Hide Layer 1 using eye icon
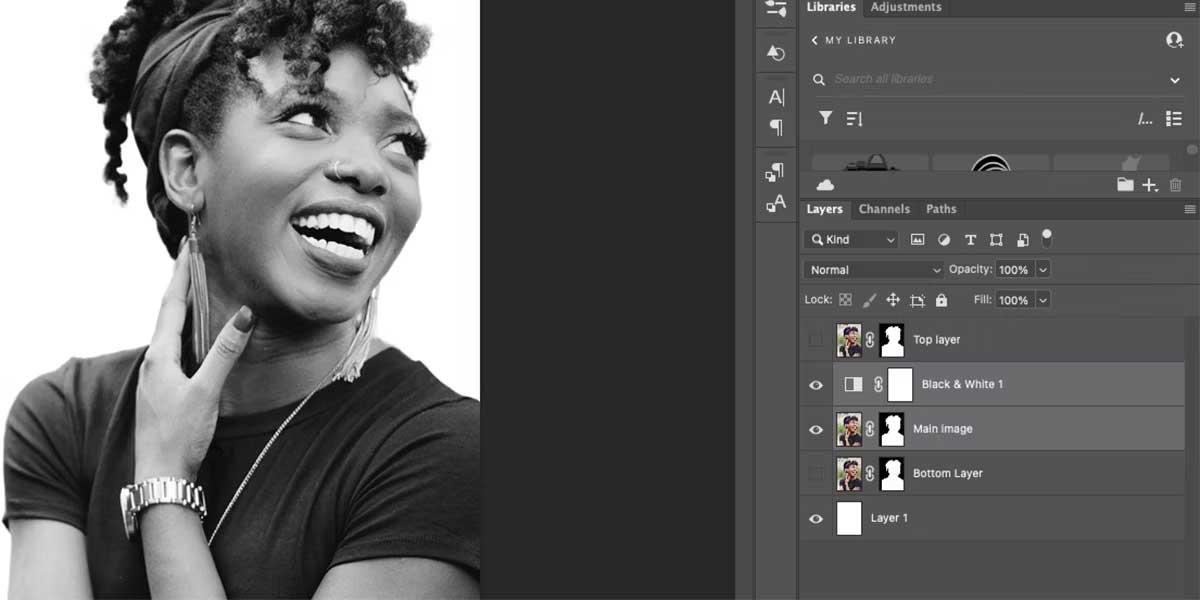Image resolution: width=1200 pixels, height=600 pixels. [x=816, y=518]
